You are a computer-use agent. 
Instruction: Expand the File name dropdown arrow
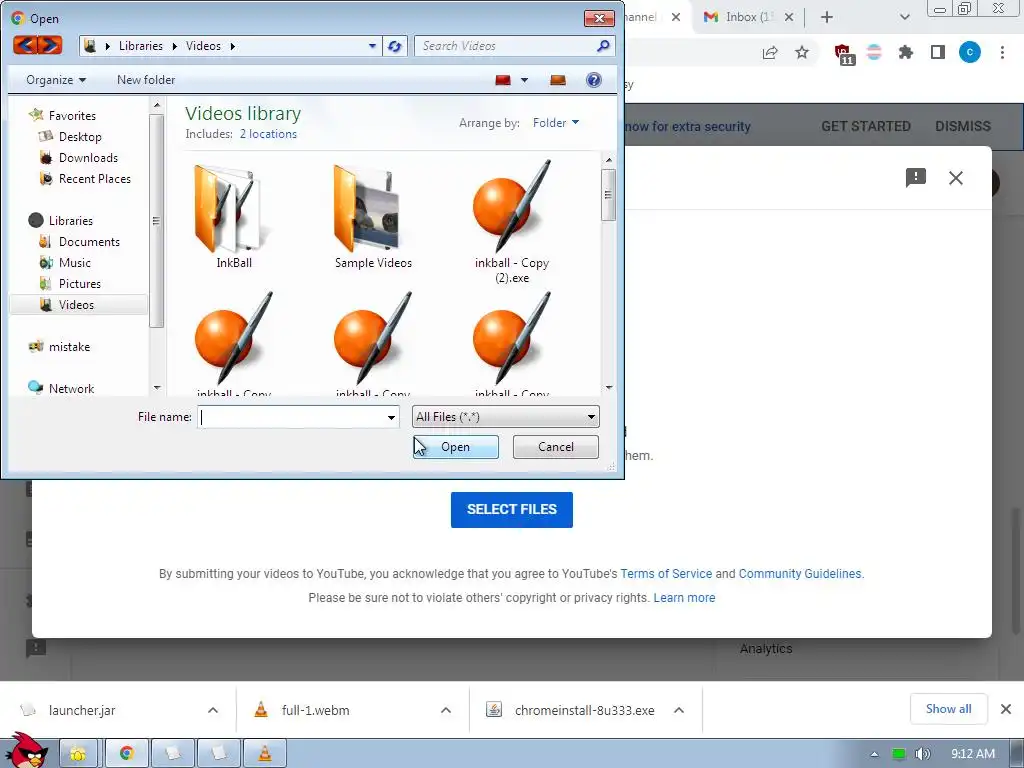pyautogui.click(x=391, y=417)
